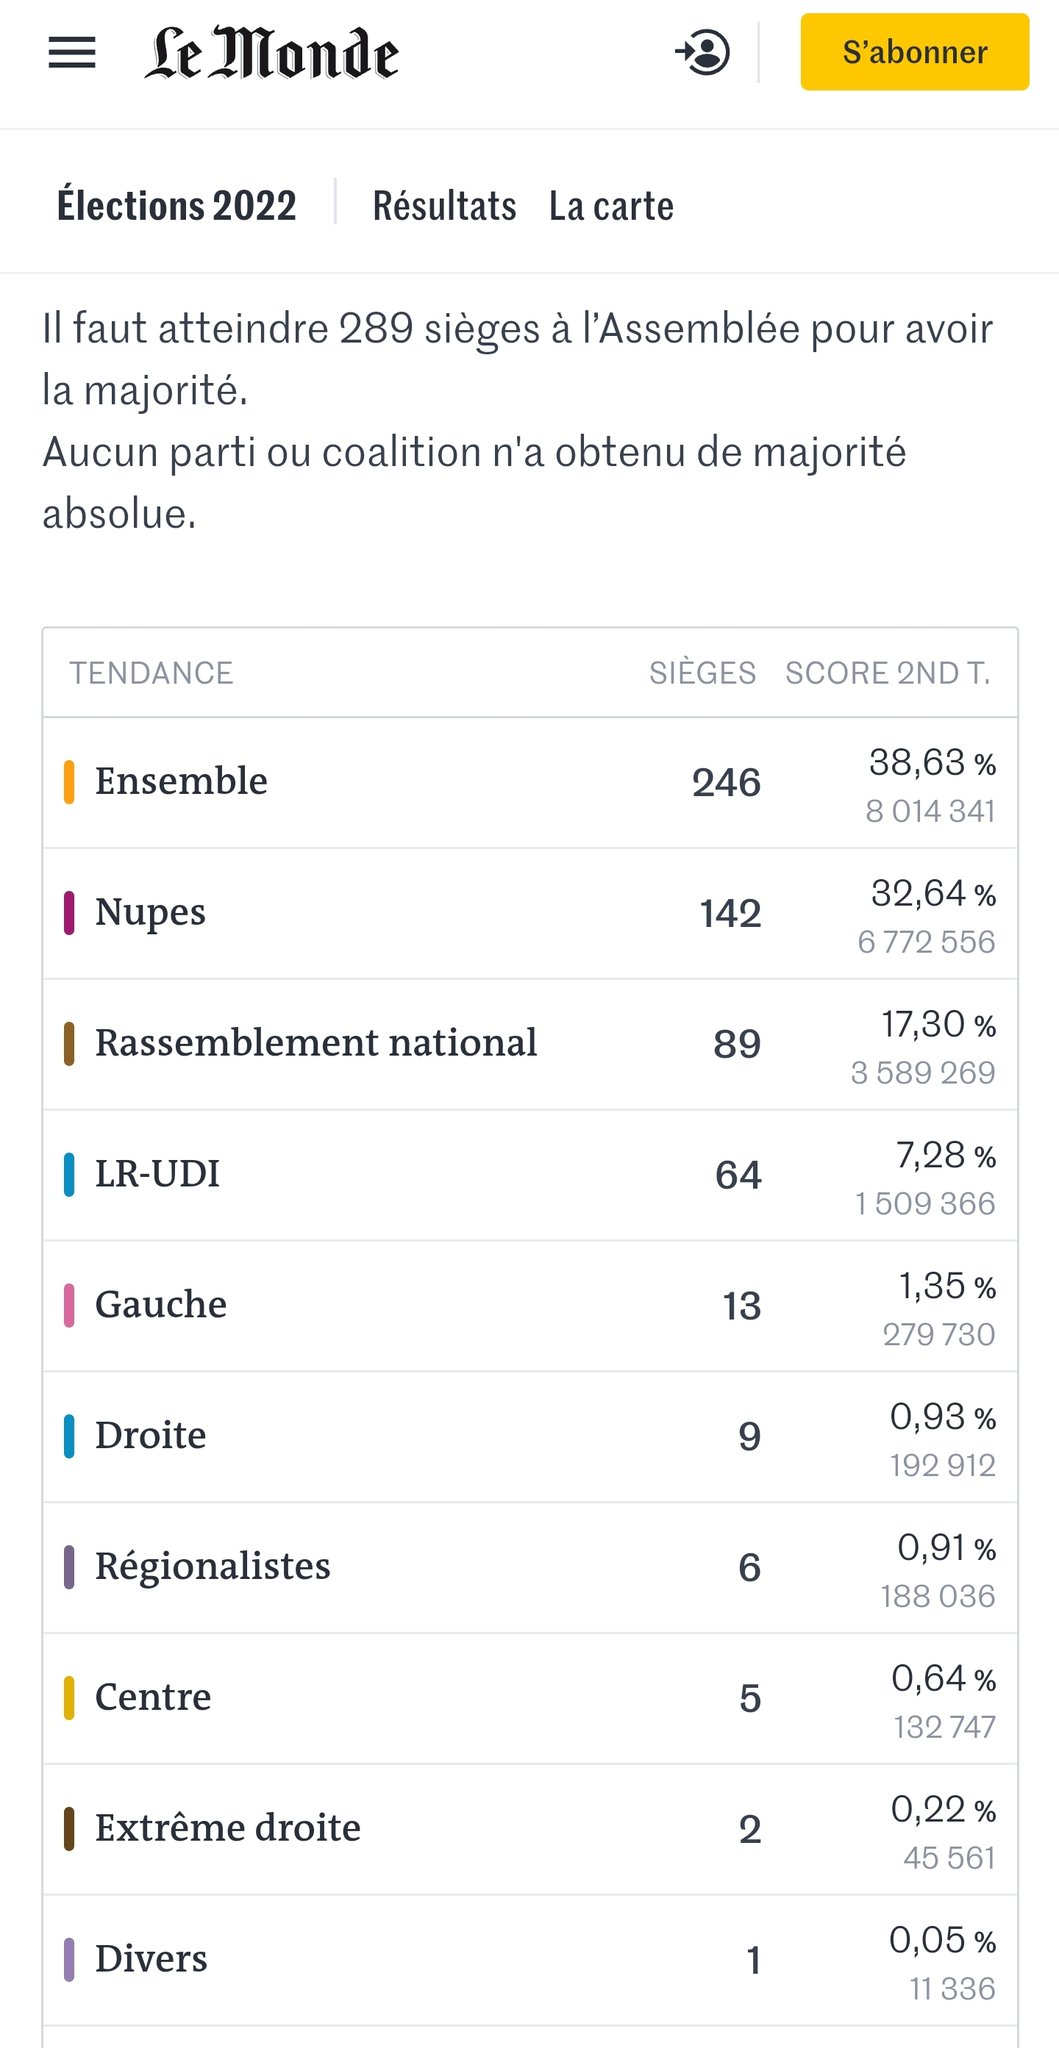The width and height of the screenshot is (1059, 2048).
Task: Open the Élections 2022 section link
Action: tap(177, 206)
